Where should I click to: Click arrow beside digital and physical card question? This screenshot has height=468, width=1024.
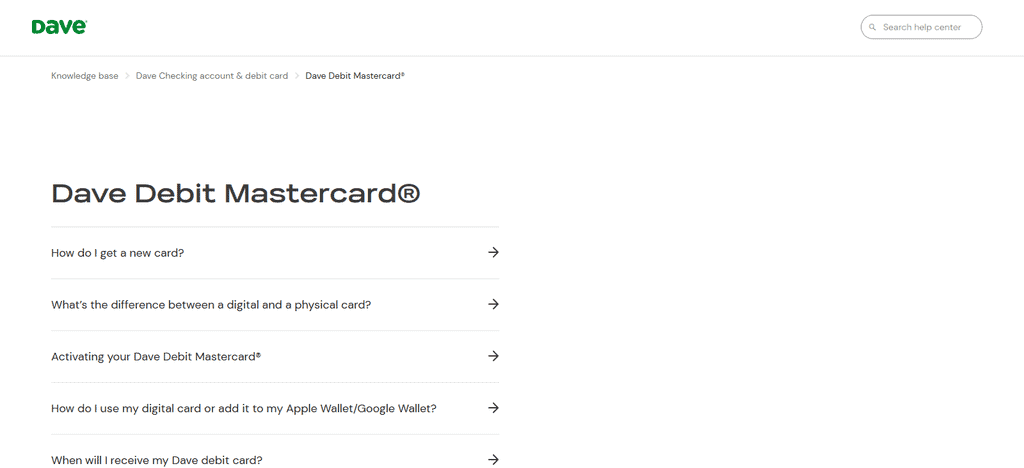tap(493, 304)
